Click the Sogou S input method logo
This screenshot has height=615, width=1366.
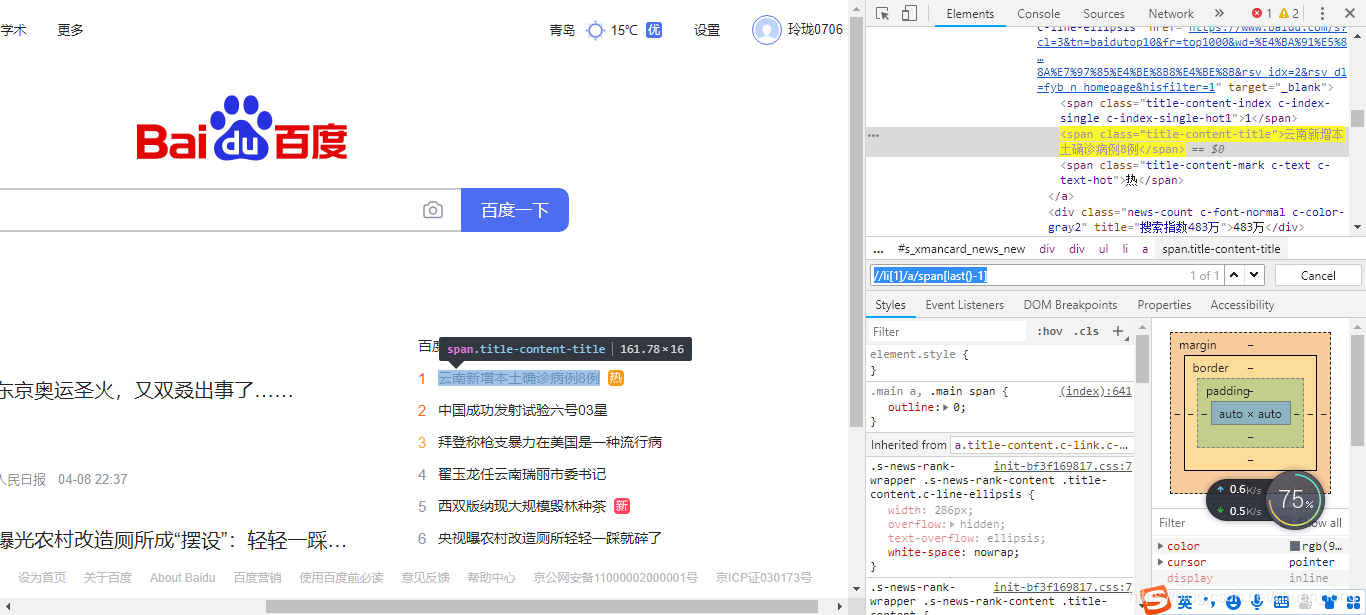tap(1157, 600)
